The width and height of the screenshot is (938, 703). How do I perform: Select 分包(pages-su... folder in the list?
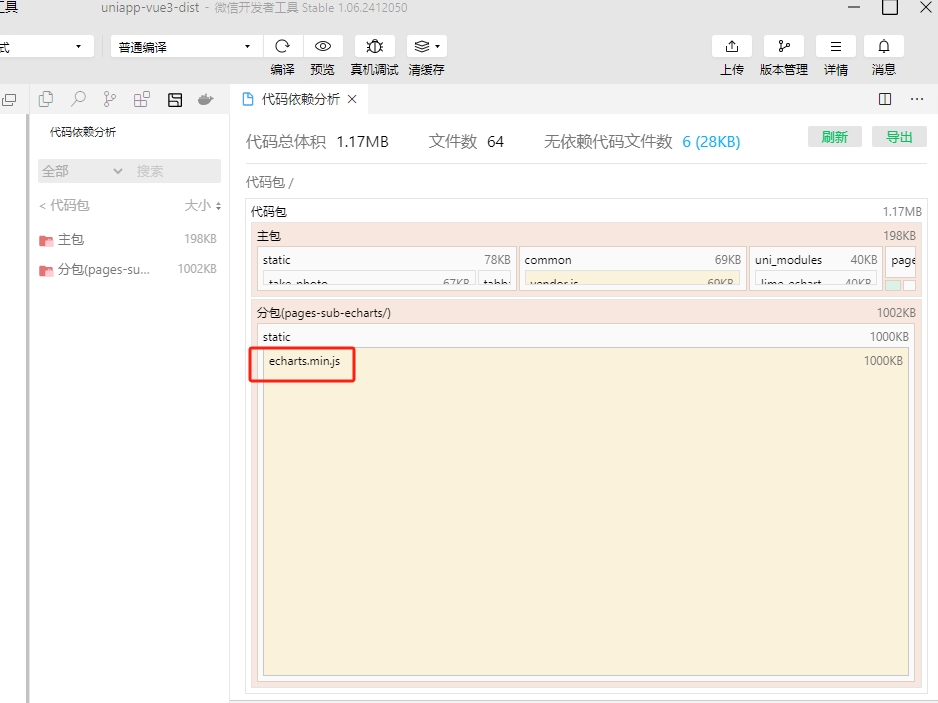(x=104, y=269)
